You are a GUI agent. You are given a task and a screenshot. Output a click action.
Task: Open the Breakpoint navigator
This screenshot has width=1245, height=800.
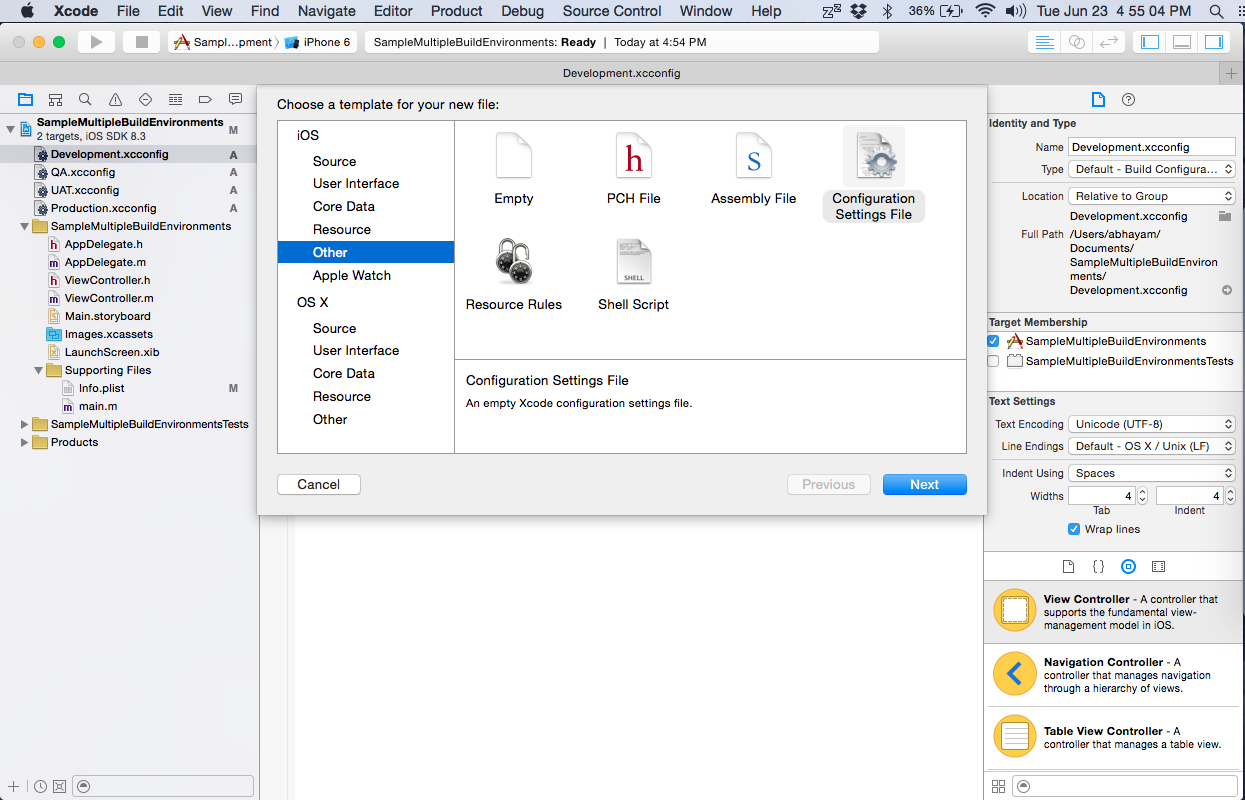pyautogui.click(x=206, y=99)
